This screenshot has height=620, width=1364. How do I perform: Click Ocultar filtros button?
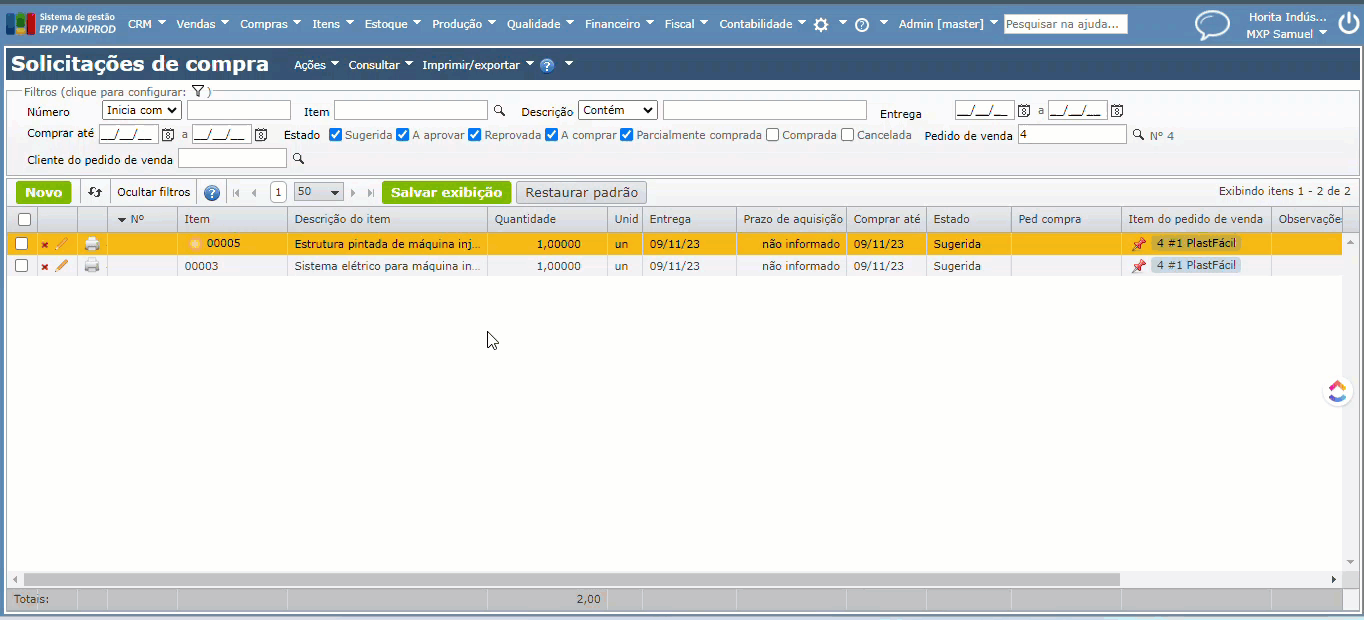click(153, 192)
